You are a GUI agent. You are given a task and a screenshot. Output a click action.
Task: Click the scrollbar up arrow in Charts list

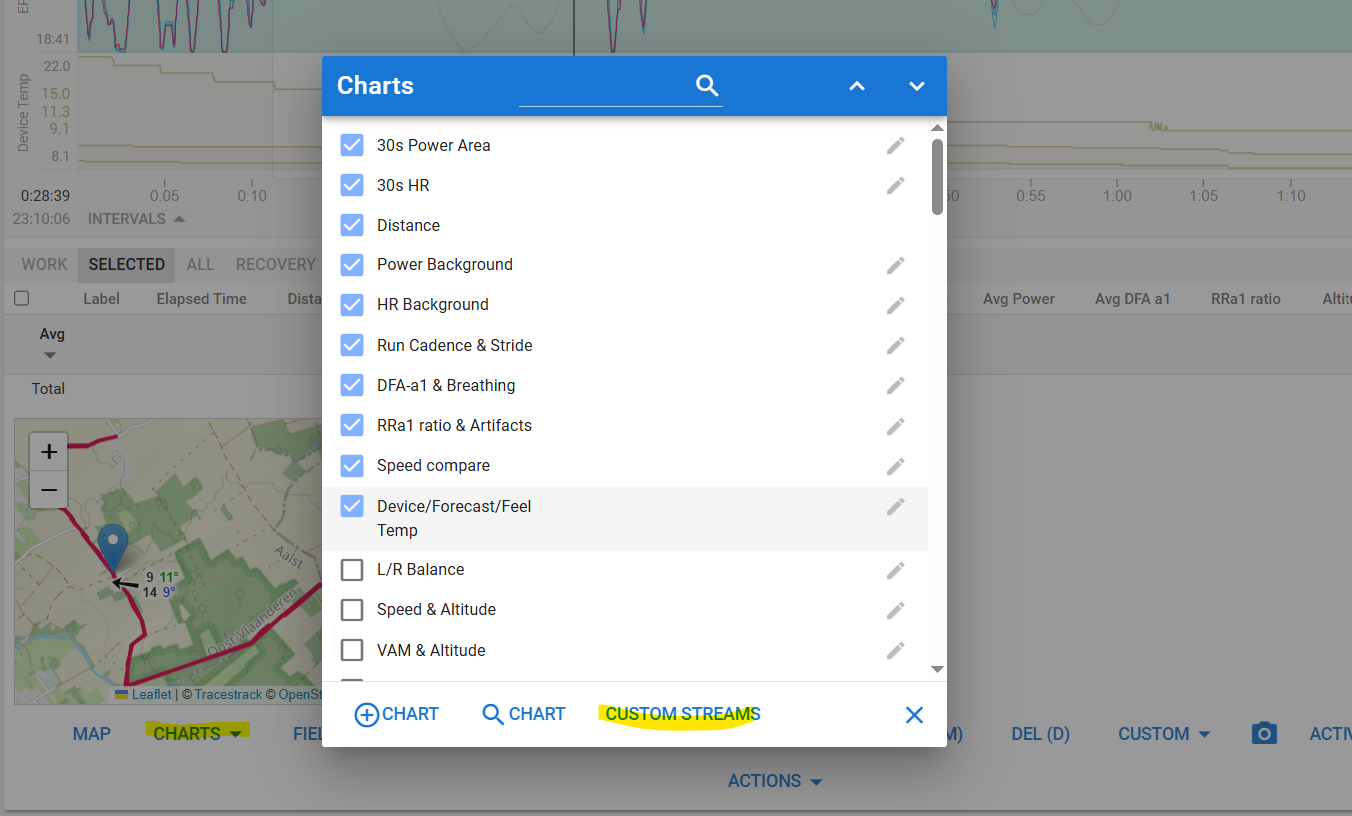click(x=937, y=128)
